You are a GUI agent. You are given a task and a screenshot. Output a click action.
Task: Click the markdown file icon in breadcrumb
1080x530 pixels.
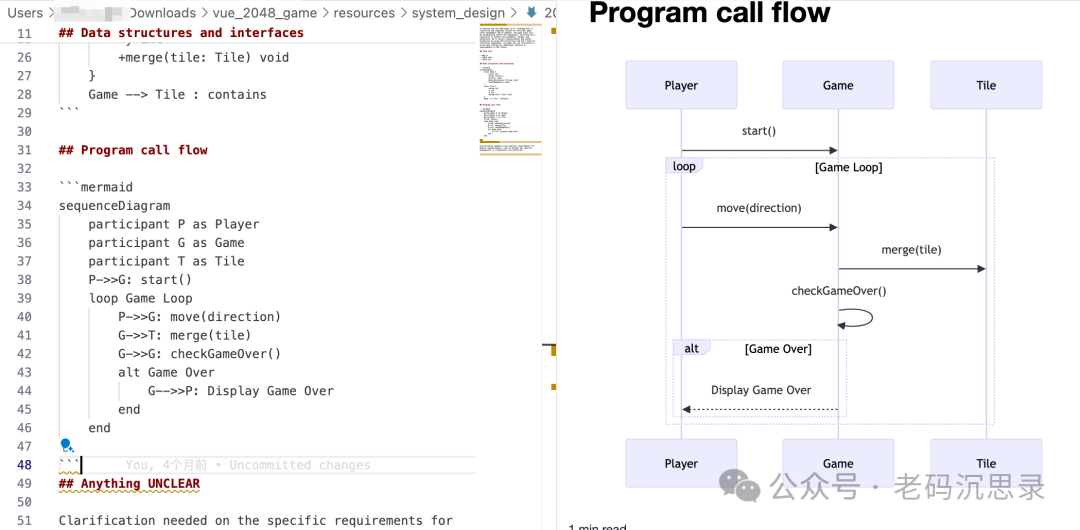[531, 13]
